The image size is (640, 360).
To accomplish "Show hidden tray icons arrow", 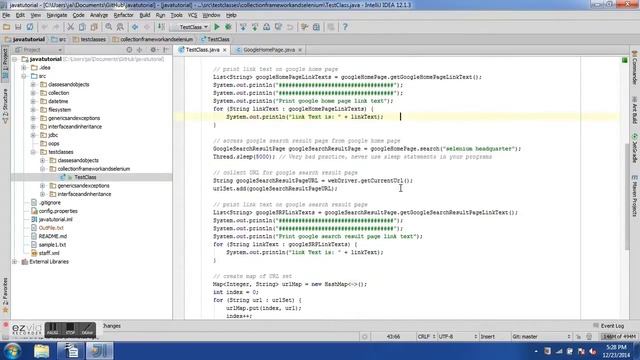I will [x=536, y=351].
